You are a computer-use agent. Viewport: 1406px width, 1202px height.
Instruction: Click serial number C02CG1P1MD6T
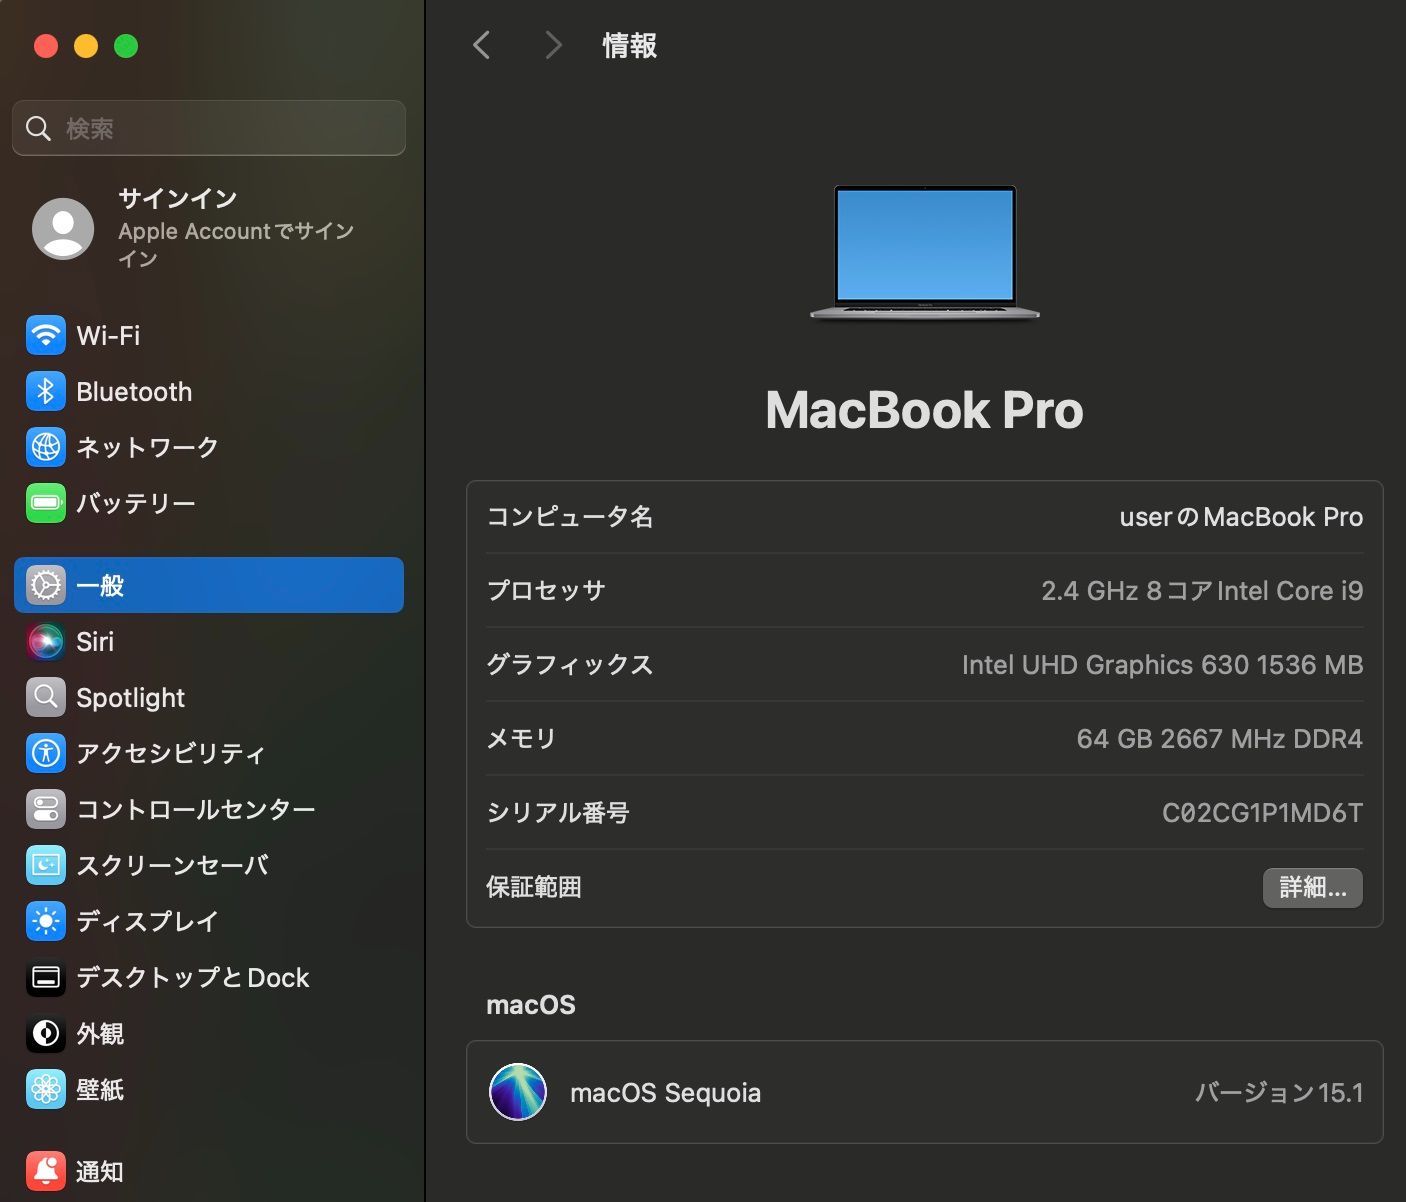click(x=1262, y=813)
